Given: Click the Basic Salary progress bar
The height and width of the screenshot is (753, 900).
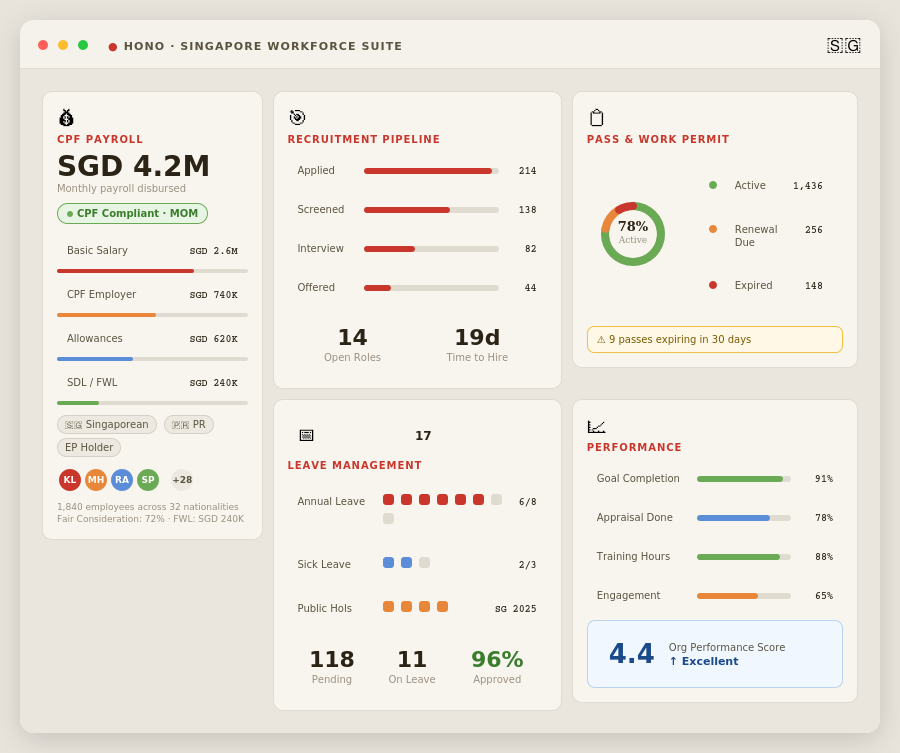Looking at the screenshot, I should pos(152,271).
